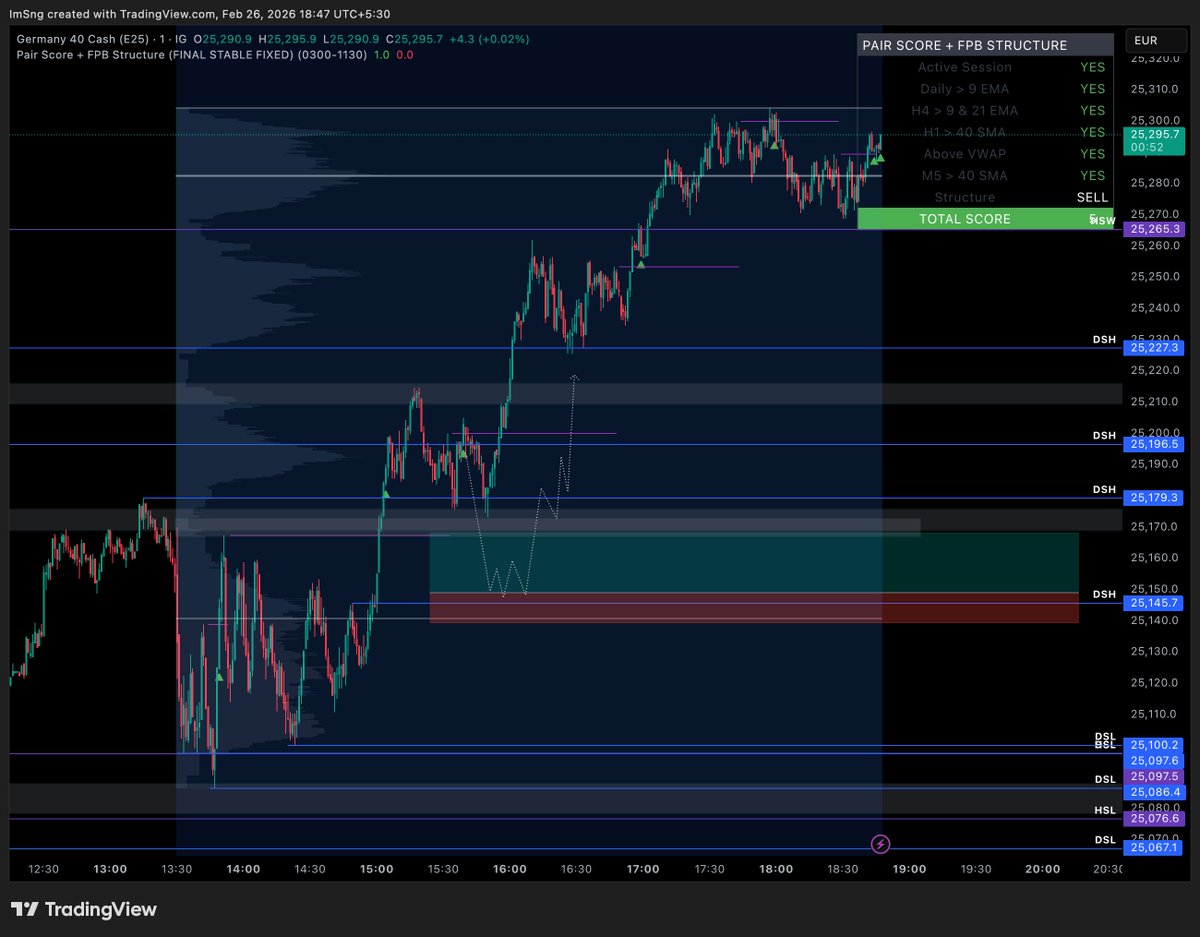Click the DSH marker beside the 25,227.3 level

[1104, 339]
